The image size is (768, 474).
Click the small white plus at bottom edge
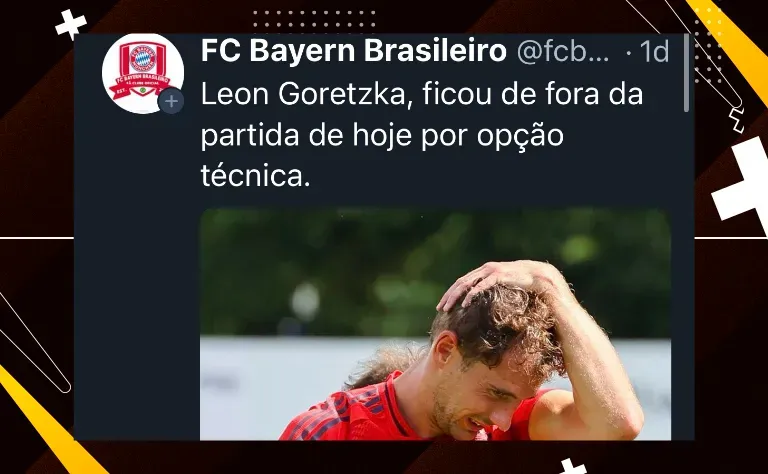[x=573, y=466]
